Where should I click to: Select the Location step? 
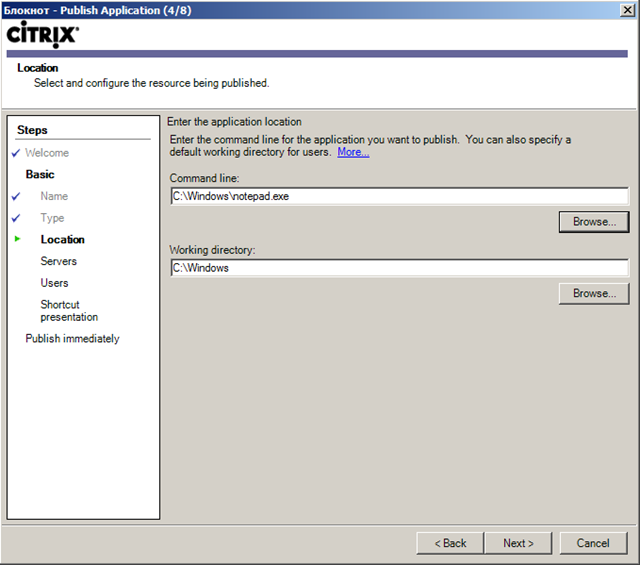click(x=62, y=240)
